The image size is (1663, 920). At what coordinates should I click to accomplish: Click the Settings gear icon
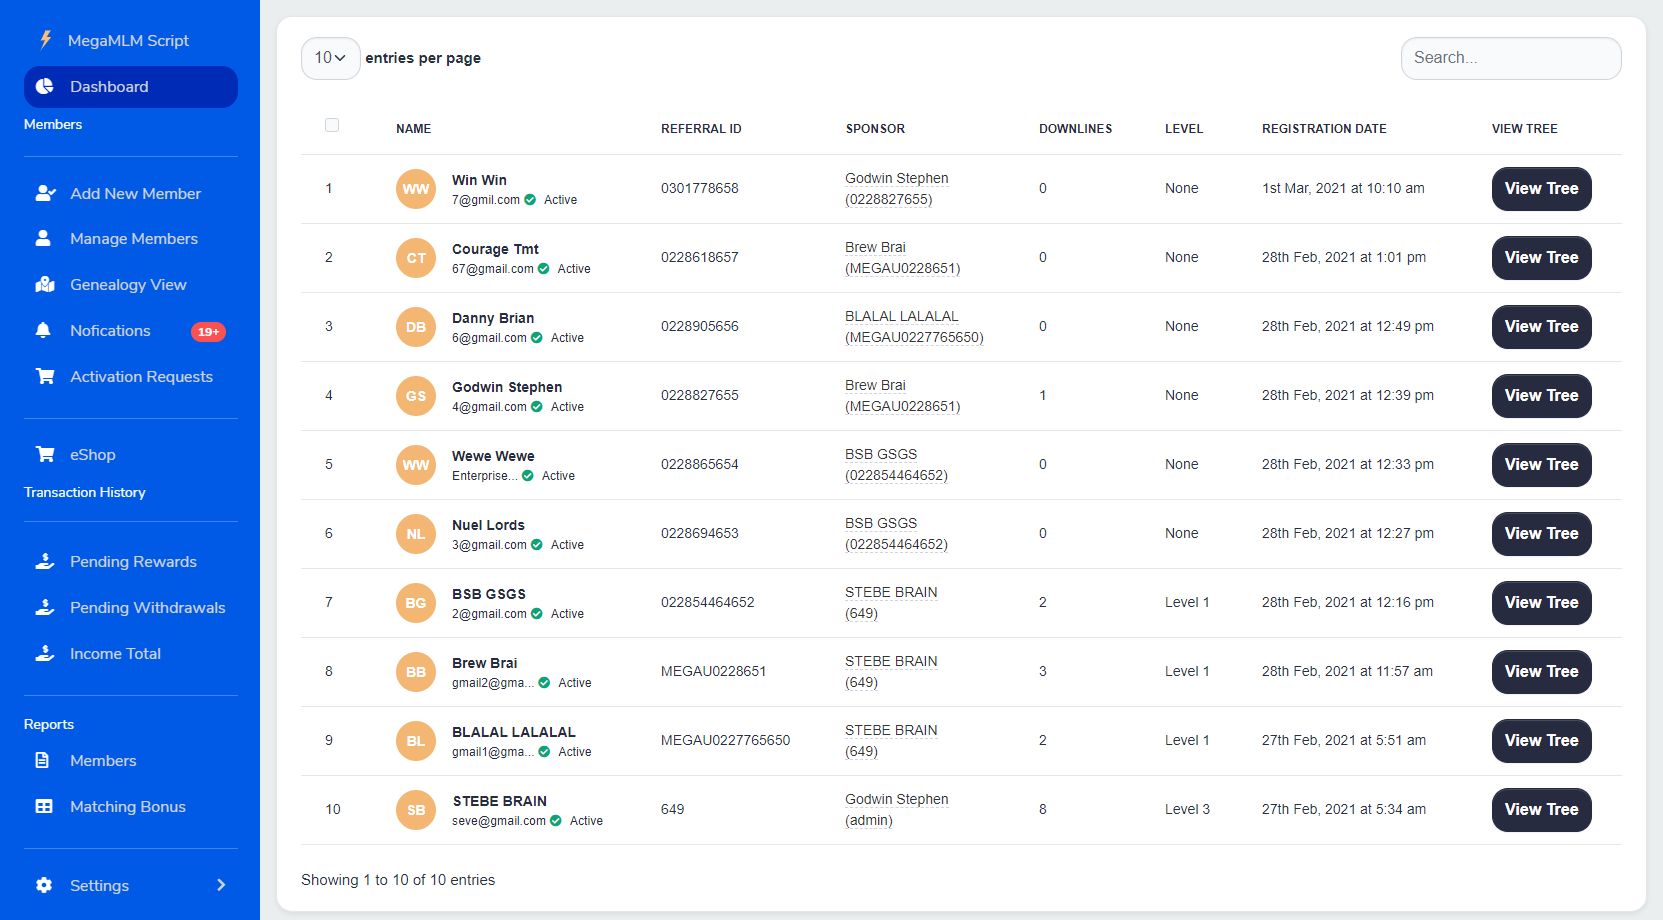pyautogui.click(x=44, y=885)
